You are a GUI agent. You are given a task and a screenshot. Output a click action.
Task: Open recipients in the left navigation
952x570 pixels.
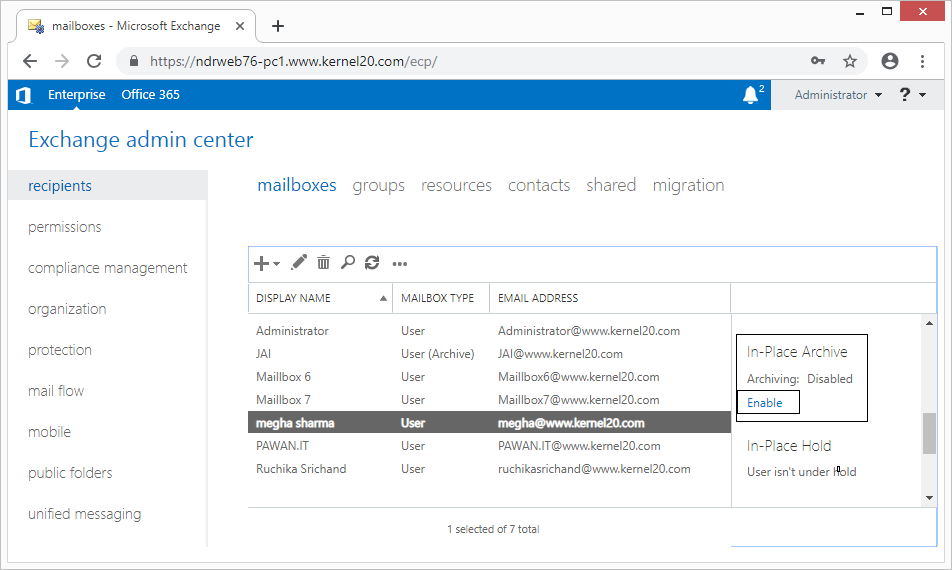point(108,185)
